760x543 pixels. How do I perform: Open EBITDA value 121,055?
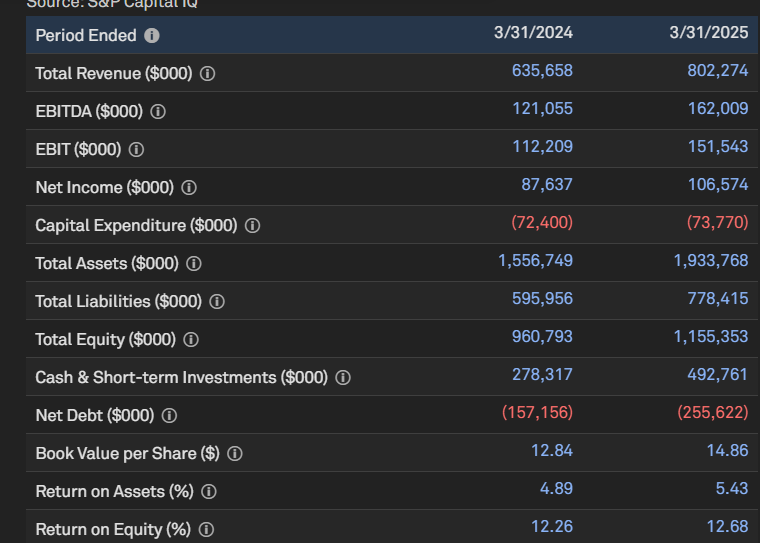543,109
